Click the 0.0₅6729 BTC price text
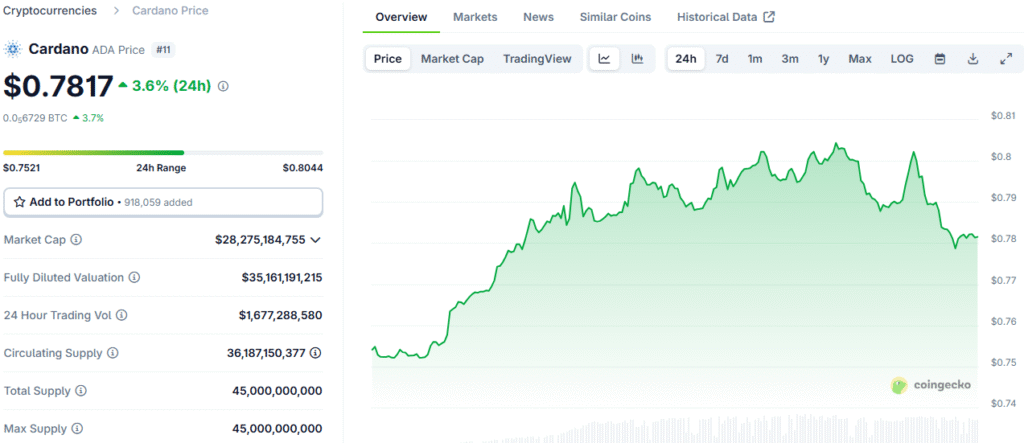Image resolution: width=1024 pixels, height=443 pixels. click(x=35, y=118)
